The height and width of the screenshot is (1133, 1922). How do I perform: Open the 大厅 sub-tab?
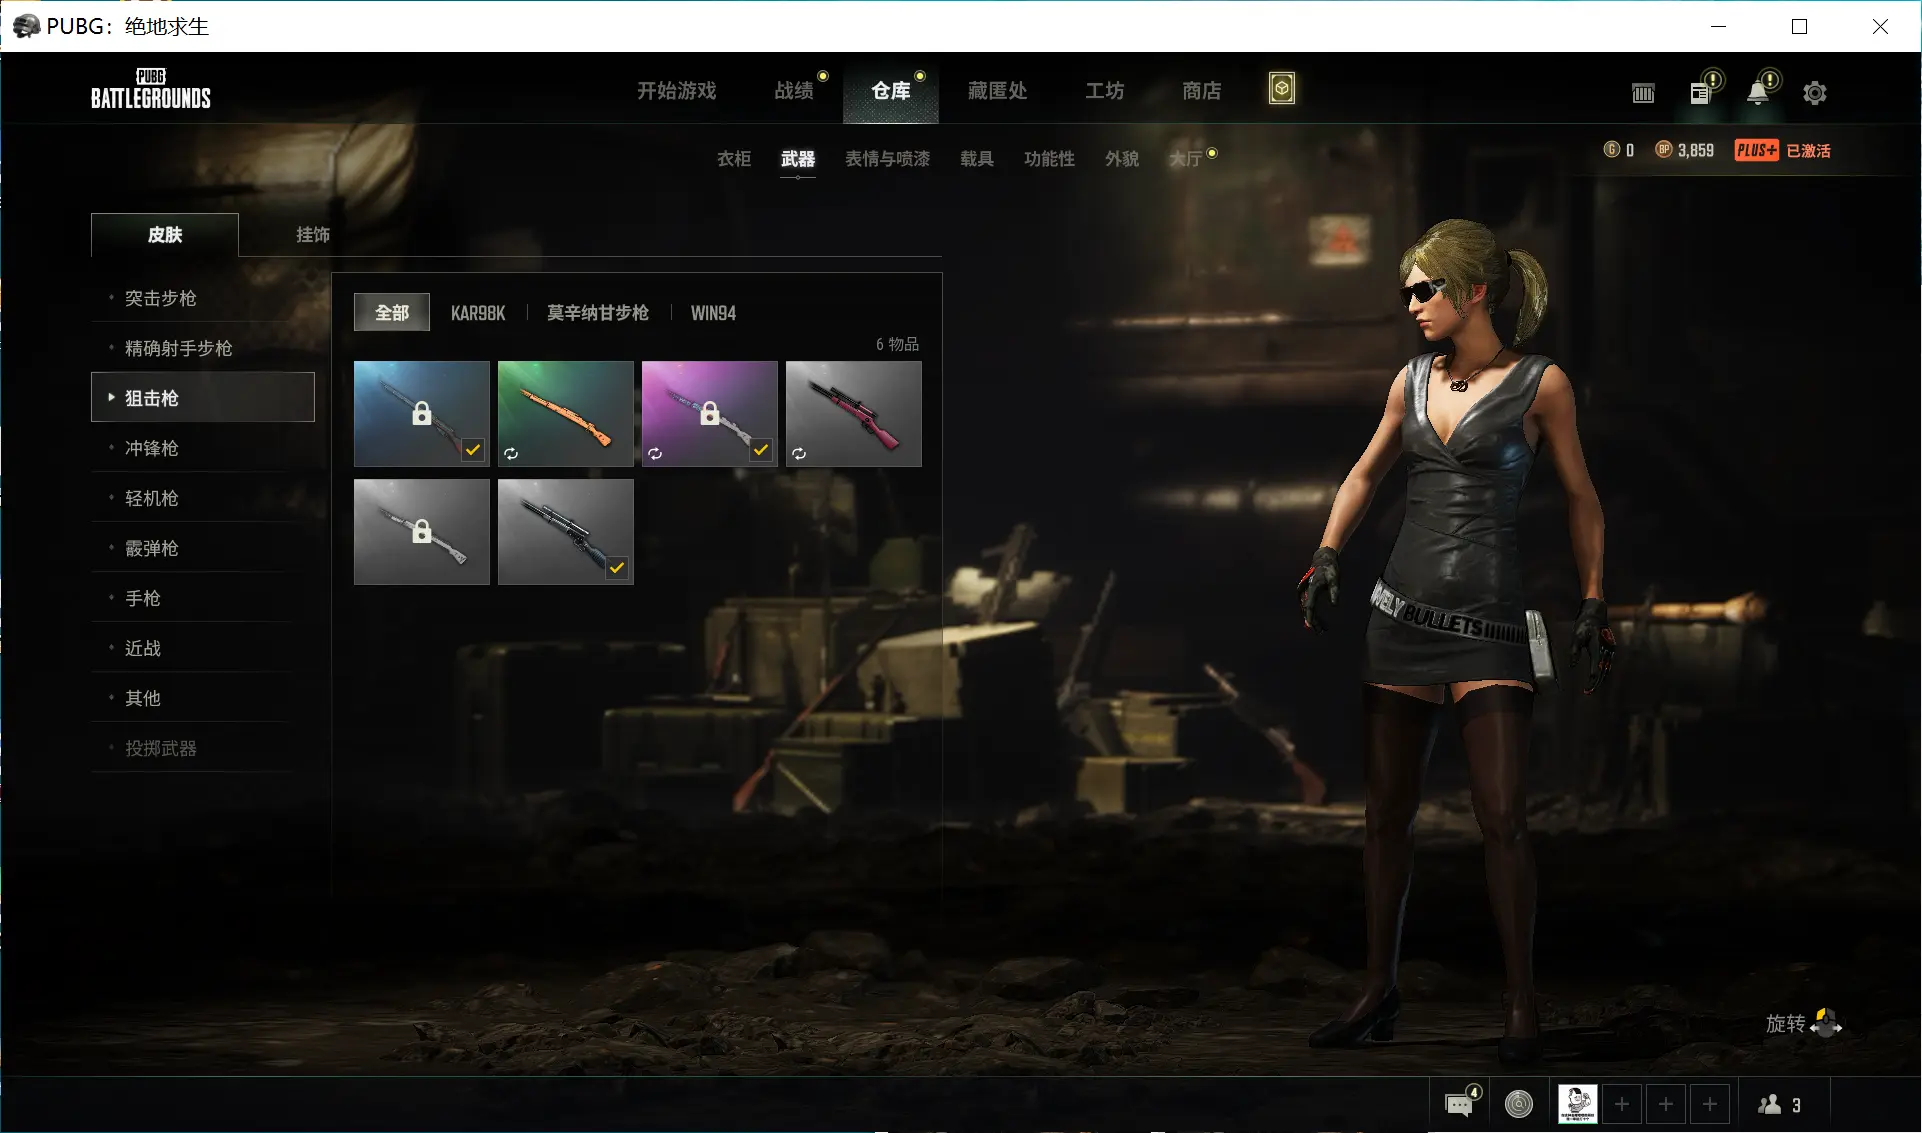tap(1186, 158)
